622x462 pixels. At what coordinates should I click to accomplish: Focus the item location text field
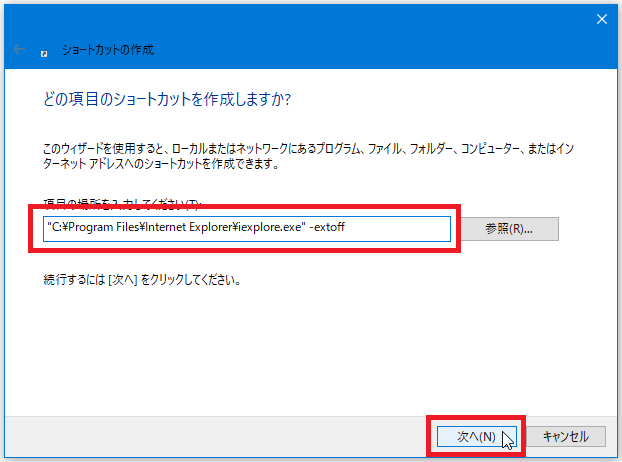coord(400,228)
